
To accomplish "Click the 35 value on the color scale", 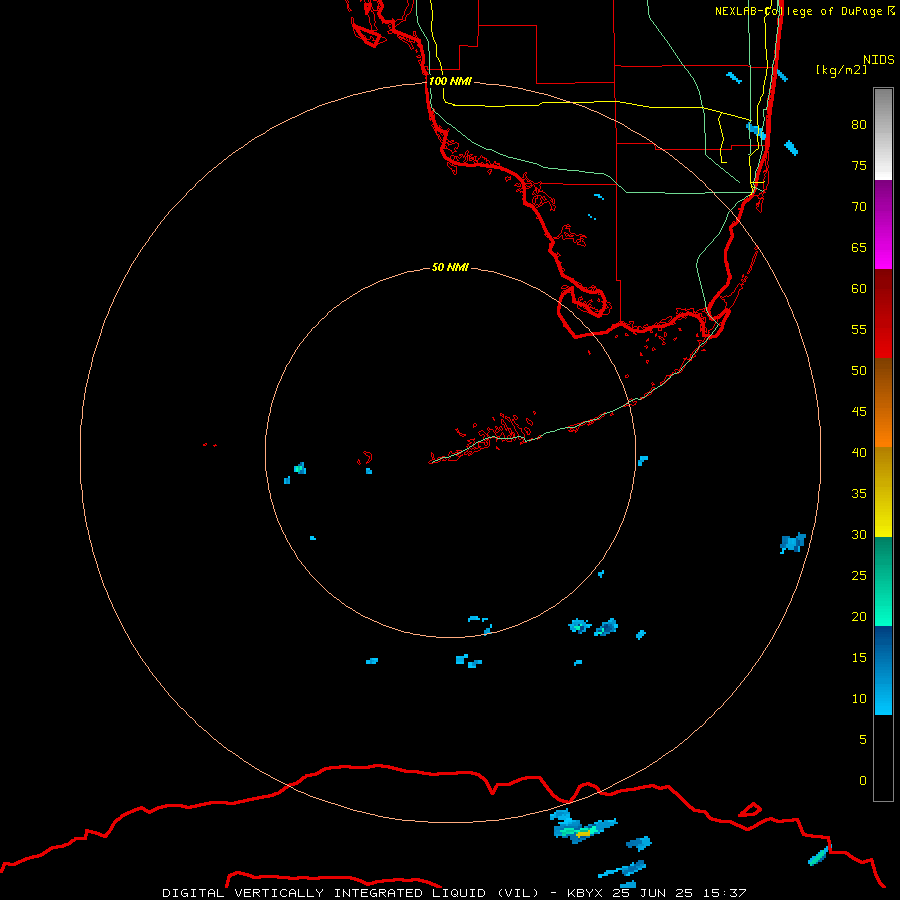I will pos(859,494).
